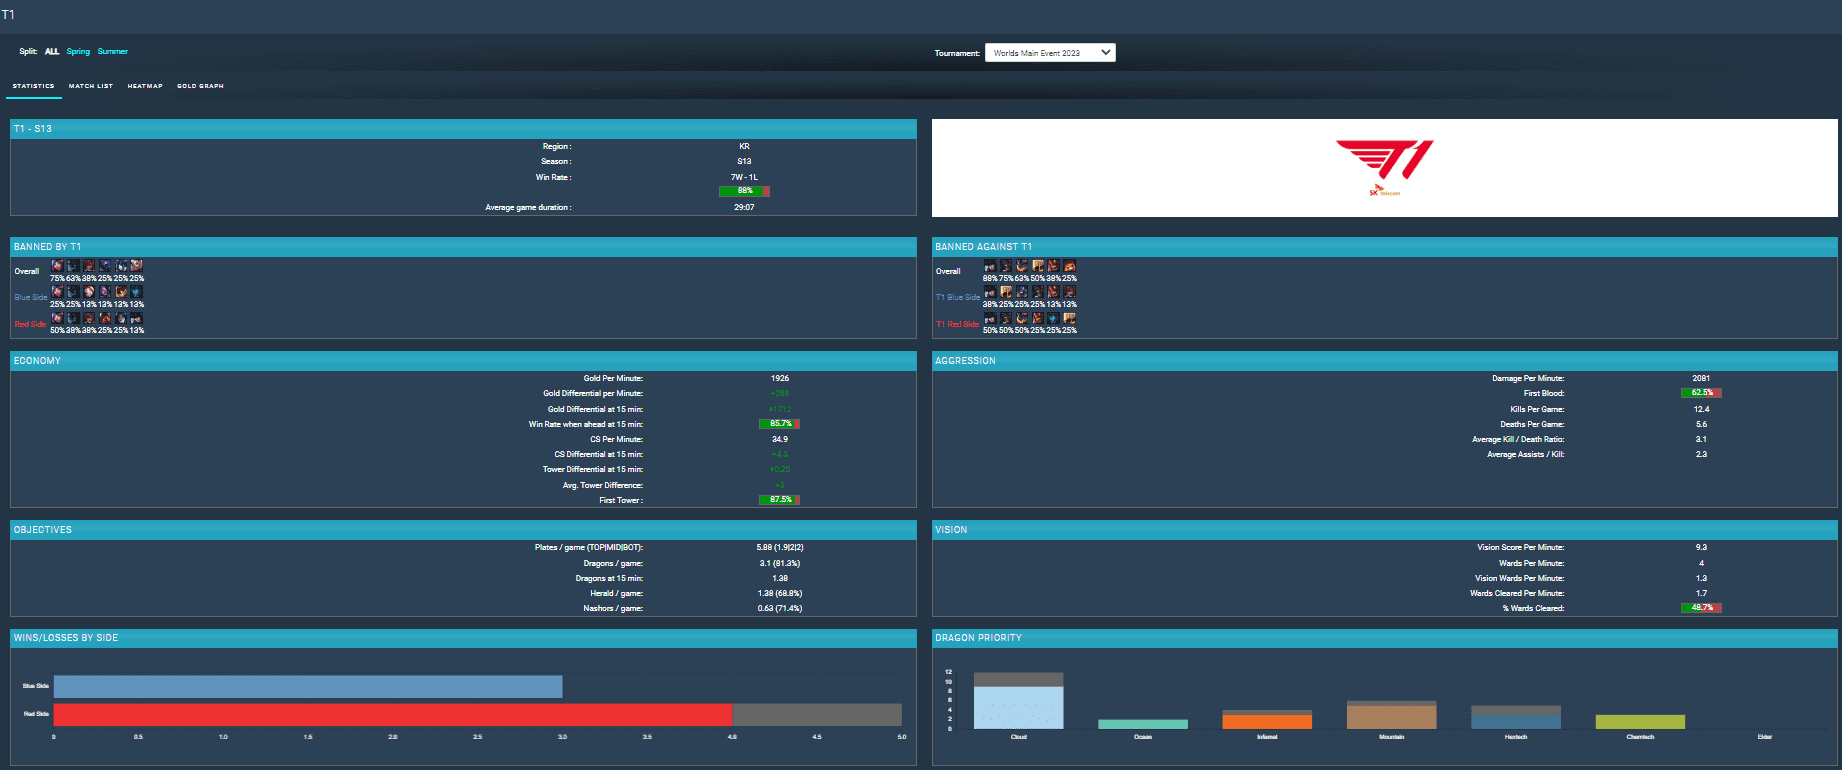Click the 7W - 1L win rate record
Screen dimensions: 1842x770
pos(744,177)
